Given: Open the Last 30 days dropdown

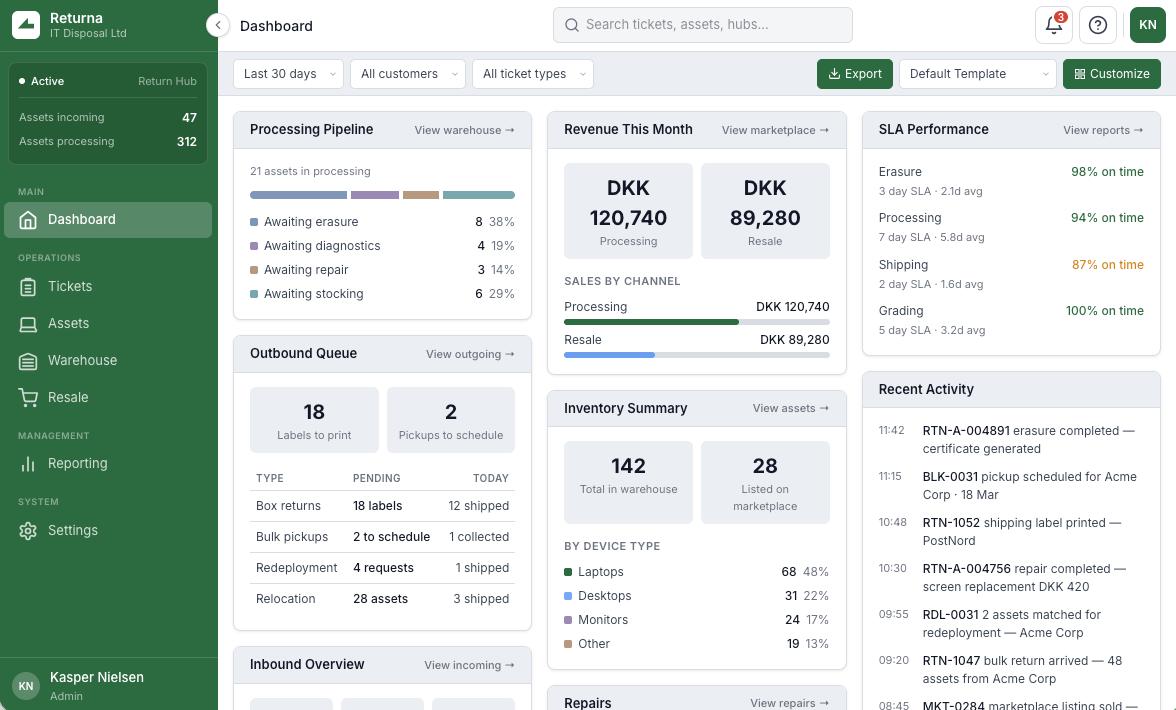Looking at the screenshot, I should [x=288, y=74].
